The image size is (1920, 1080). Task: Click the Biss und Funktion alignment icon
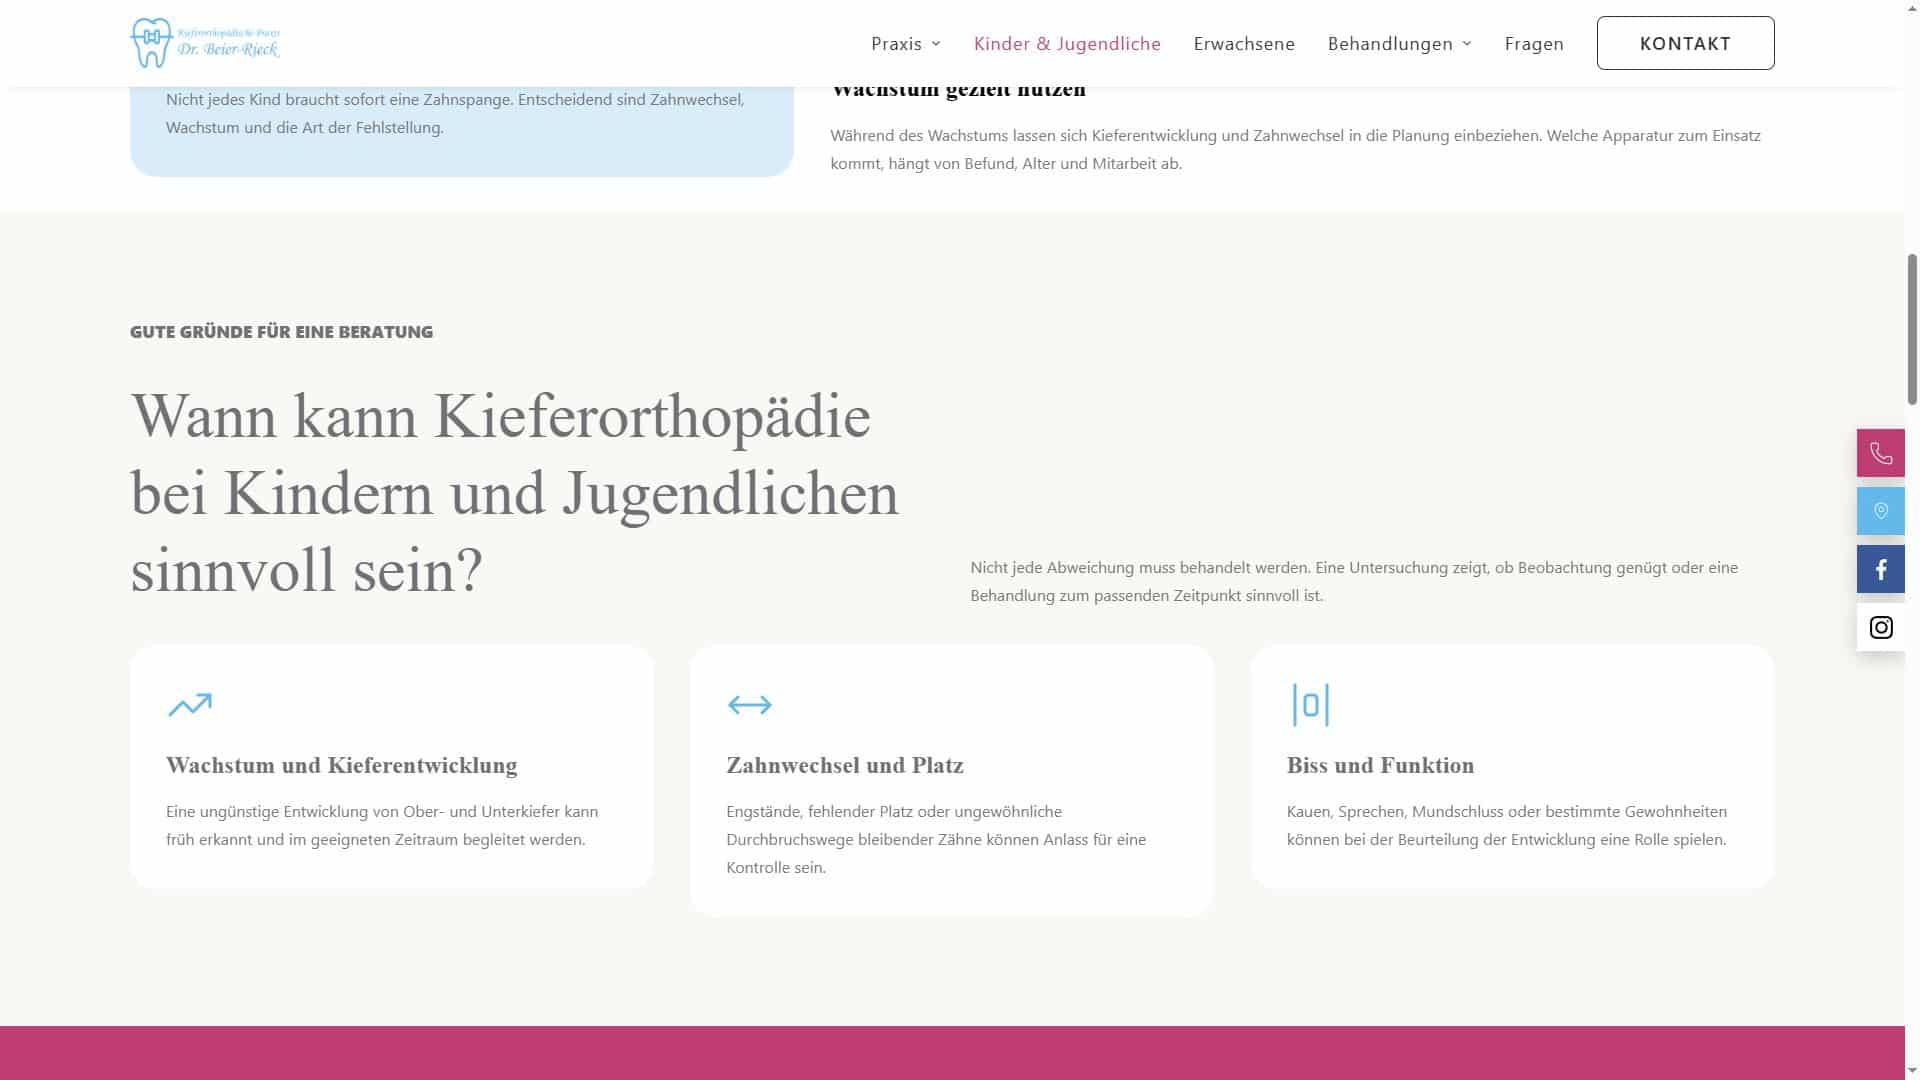(x=1310, y=705)
